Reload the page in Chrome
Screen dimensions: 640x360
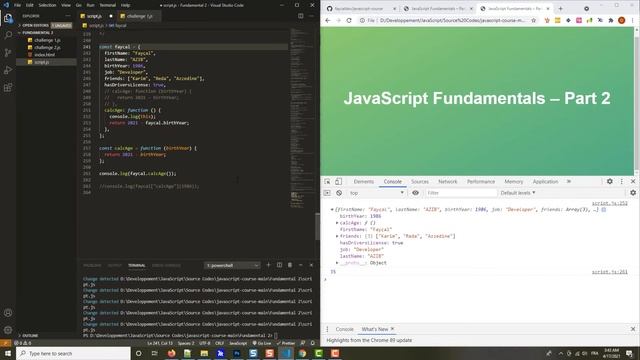pyautogui.click(x=349, y=20)
